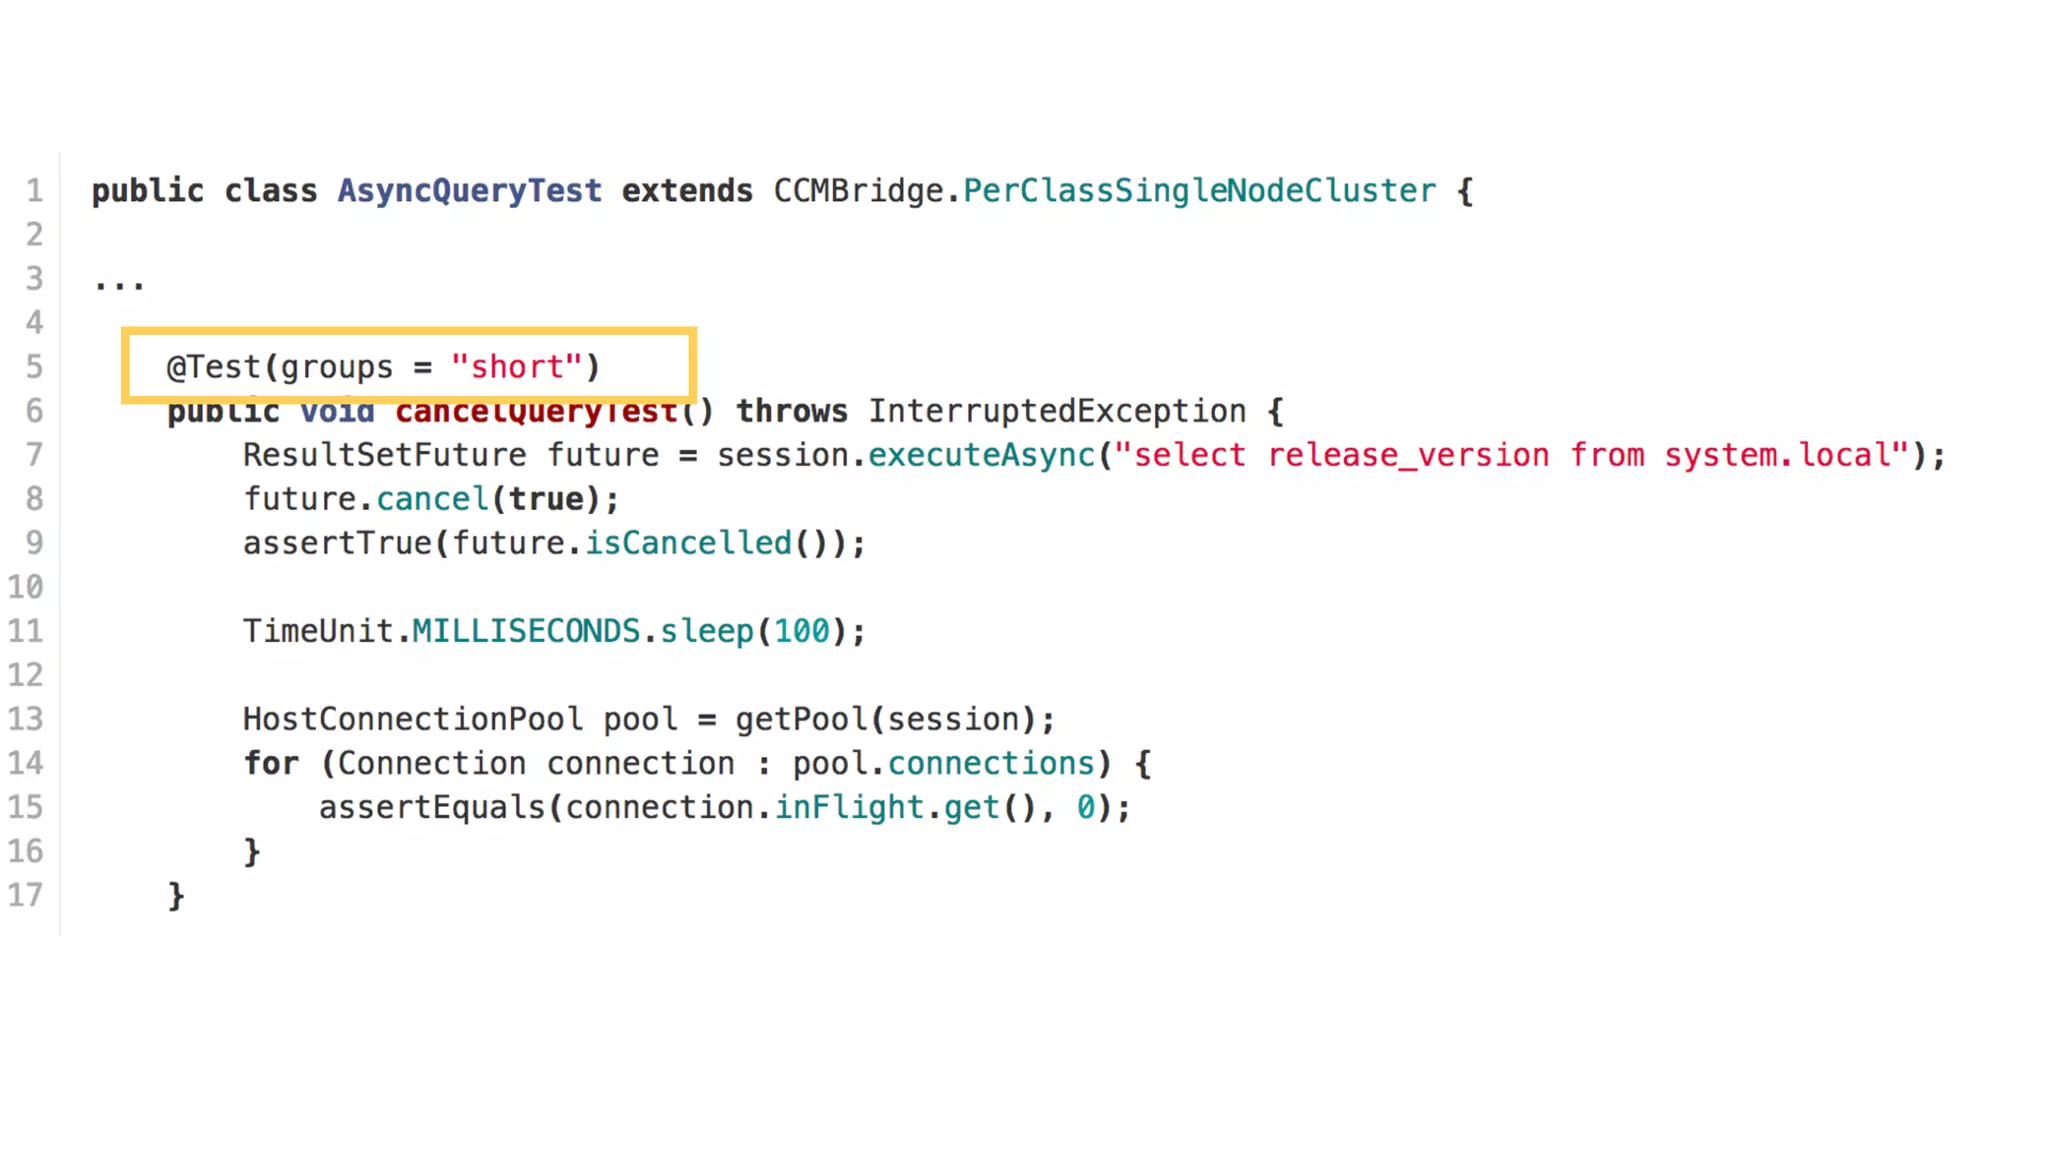Click PerClassSingleNodeCluster in the class declaration
The height and width of the screenshot is (1152, 2048).
click(1199, 191)
